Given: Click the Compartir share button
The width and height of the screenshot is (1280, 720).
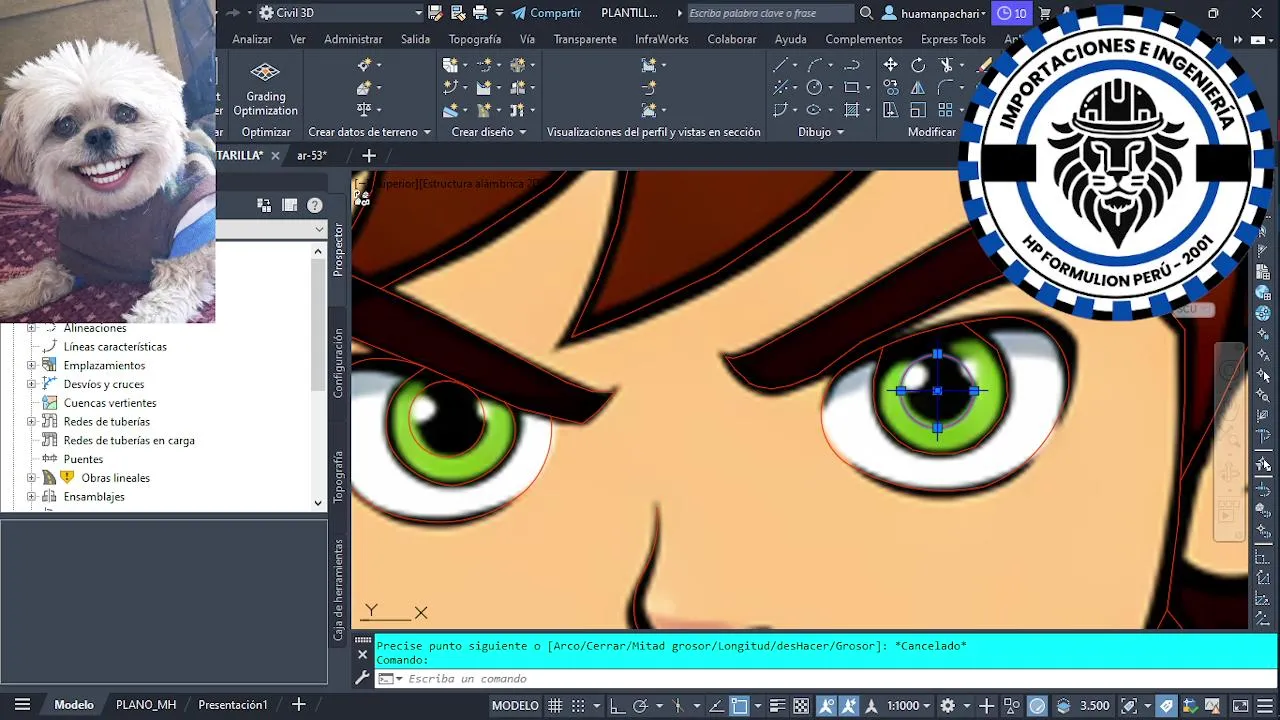Looking at the screenshot, I should (546, 13).
